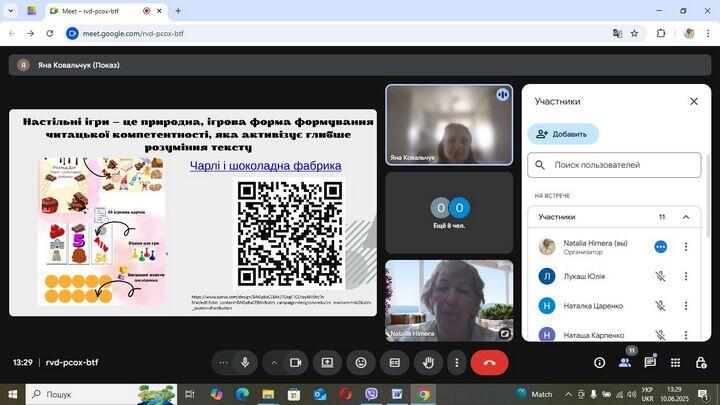Go forward in Chrome navigation
The height and width of the screenshot is (405, 720).
point(30,34)
